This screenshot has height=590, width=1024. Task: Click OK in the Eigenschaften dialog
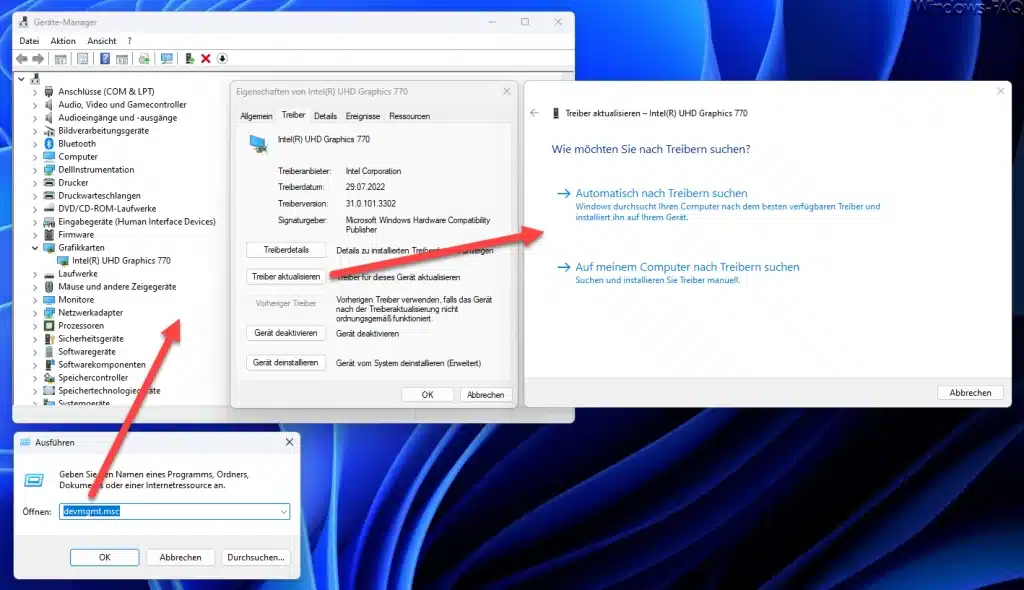[427, 395]
